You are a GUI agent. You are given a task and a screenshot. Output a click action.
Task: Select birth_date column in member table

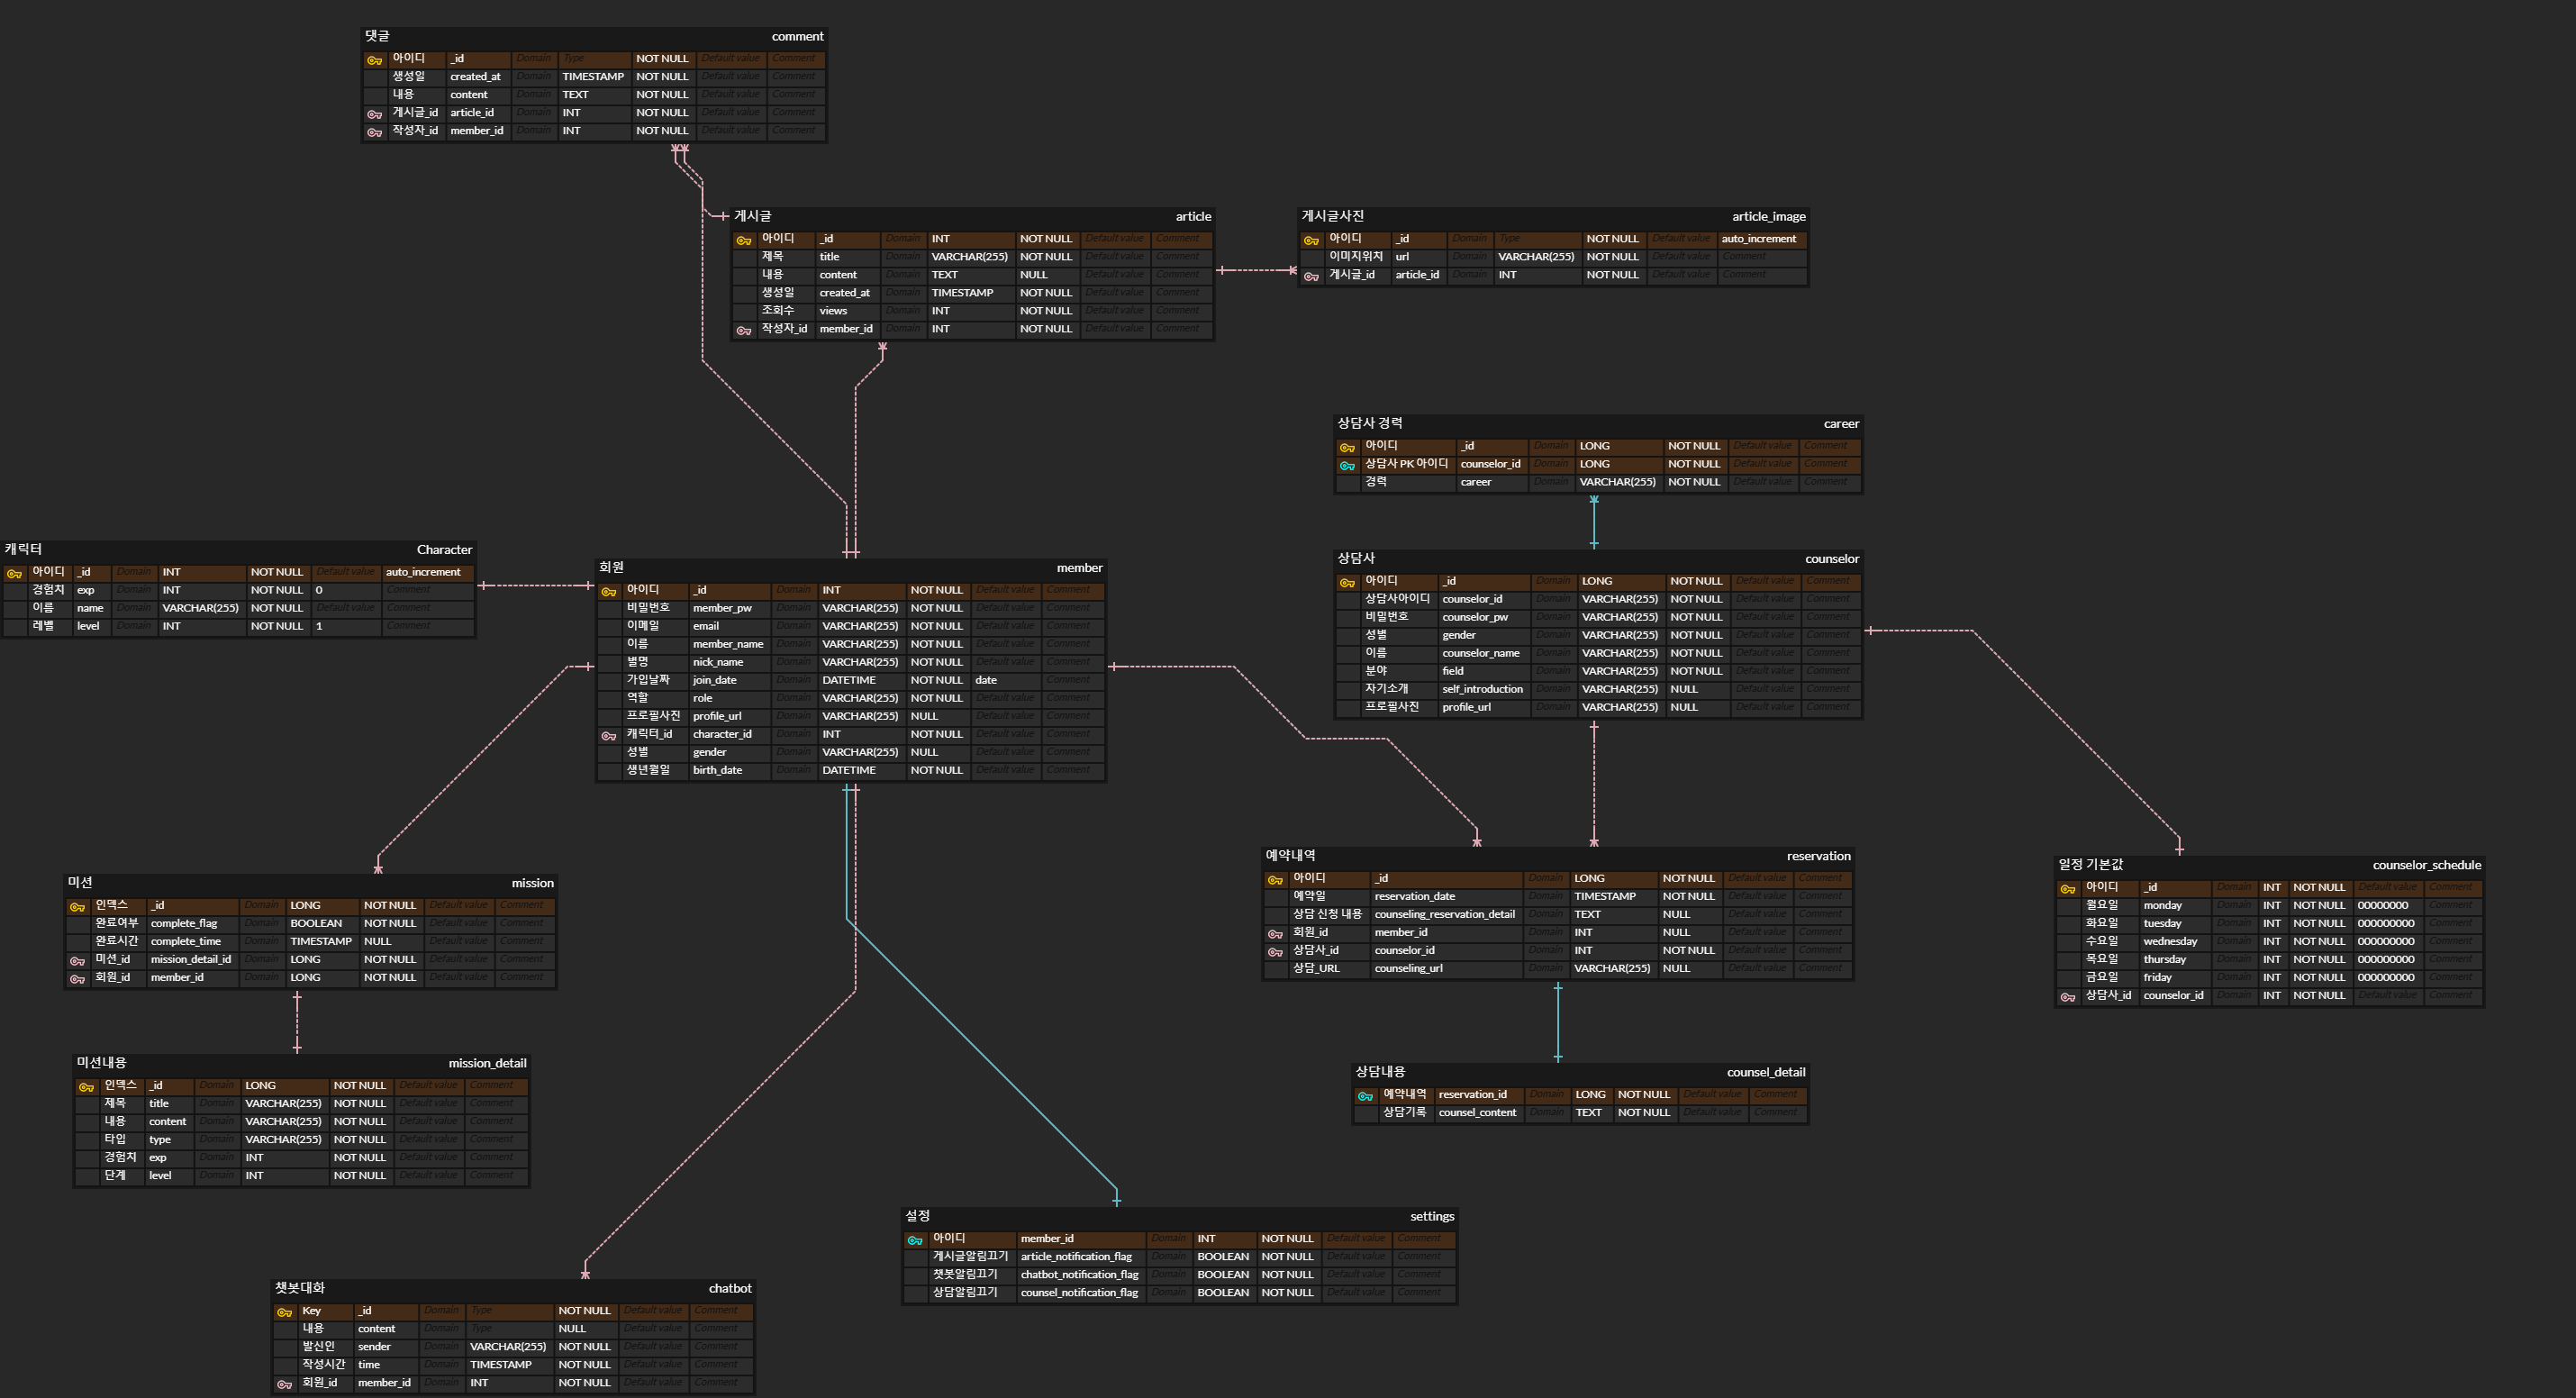coord(717,769)
